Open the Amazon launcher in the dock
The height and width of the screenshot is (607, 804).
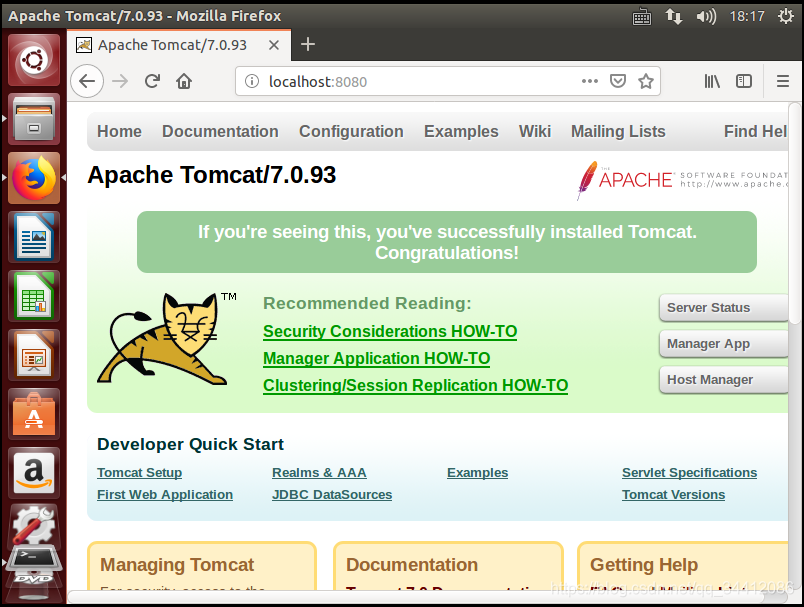(34, 473)
